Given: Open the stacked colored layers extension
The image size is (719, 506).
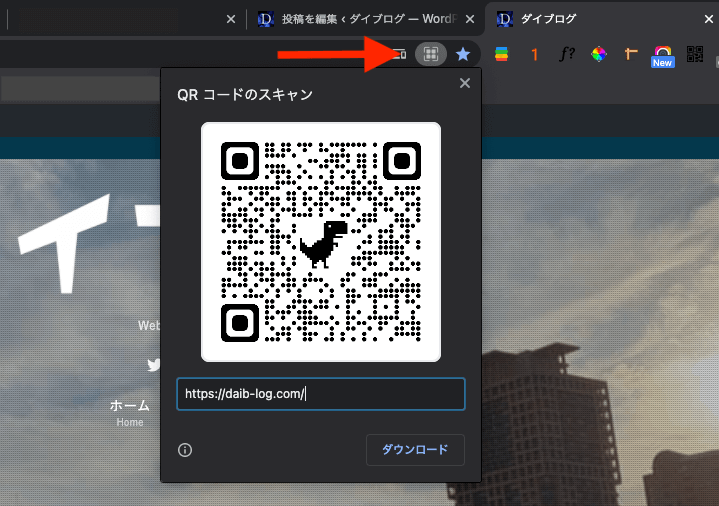Looking at the screenshot, I should pos(502,54).
